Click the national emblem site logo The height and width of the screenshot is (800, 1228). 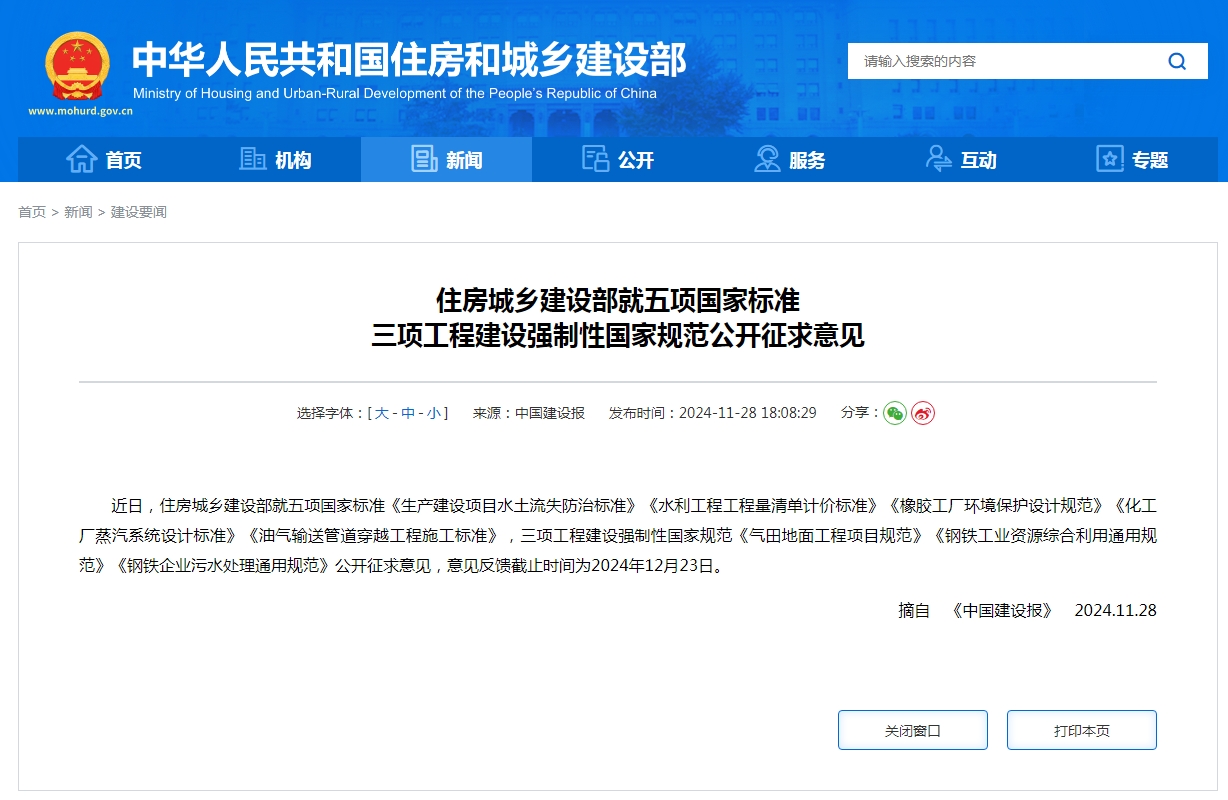tap(78, 67)
